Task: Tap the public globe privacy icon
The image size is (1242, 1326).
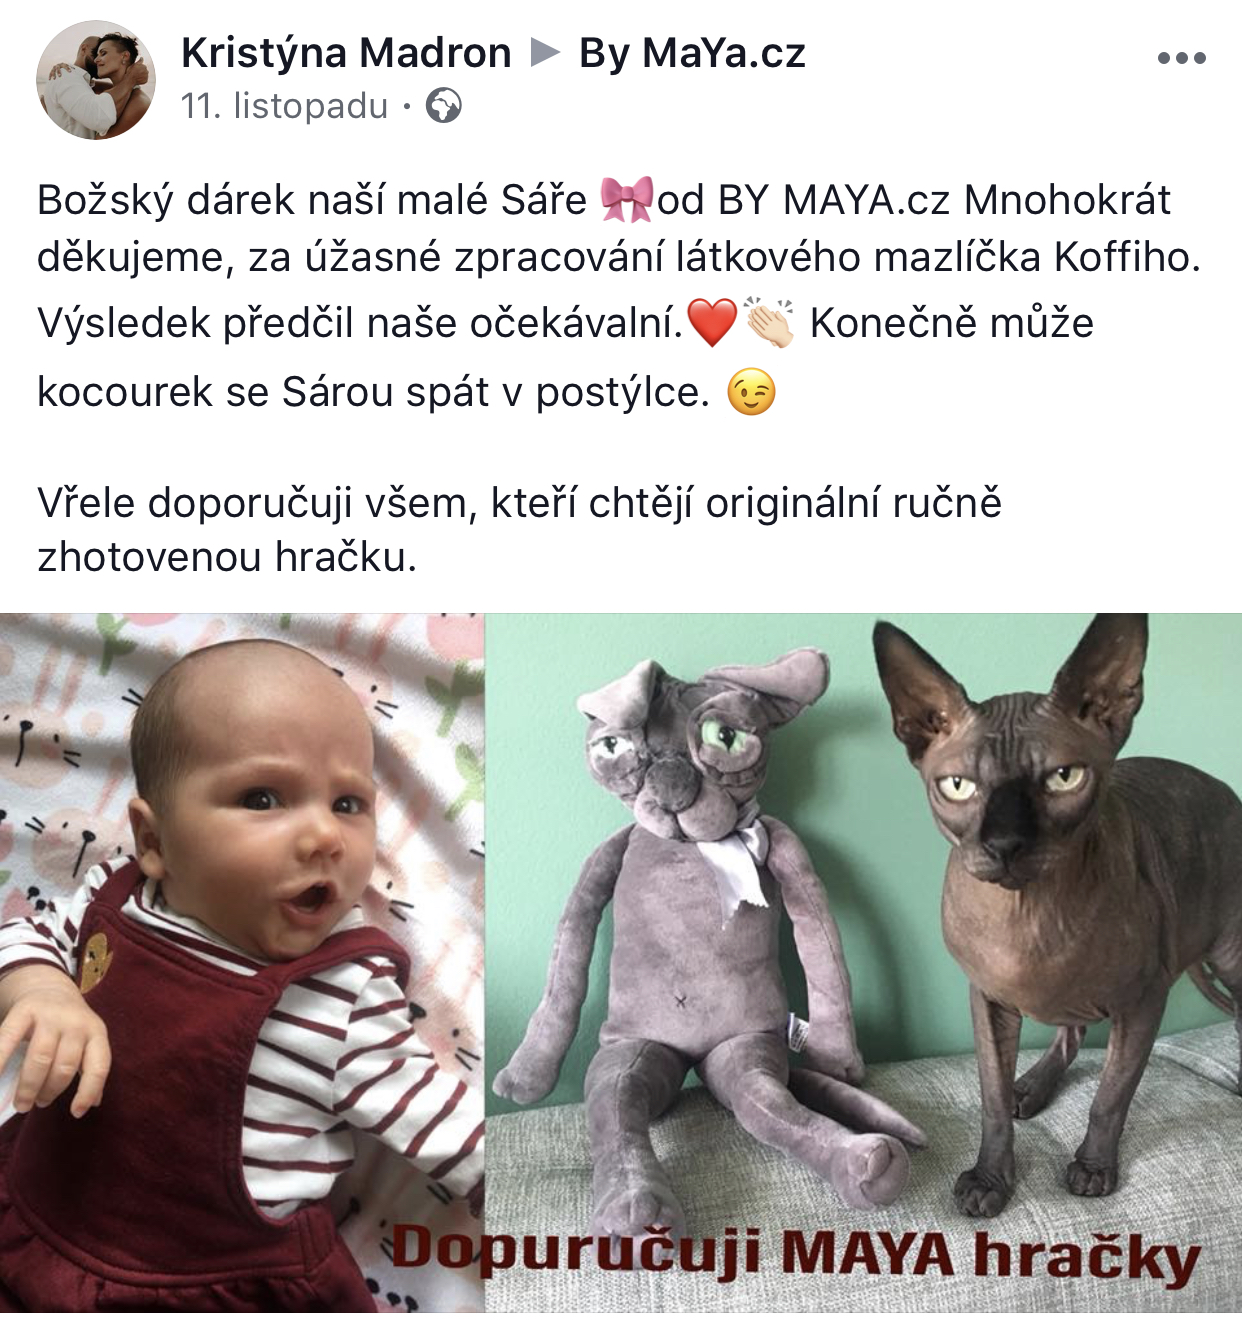Action: coord(444,105)
